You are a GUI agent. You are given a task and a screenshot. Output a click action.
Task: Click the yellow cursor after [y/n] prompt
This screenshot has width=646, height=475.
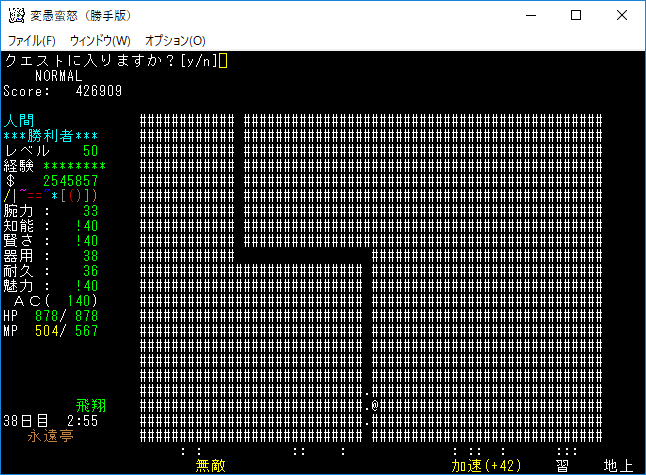pos(224,61)
